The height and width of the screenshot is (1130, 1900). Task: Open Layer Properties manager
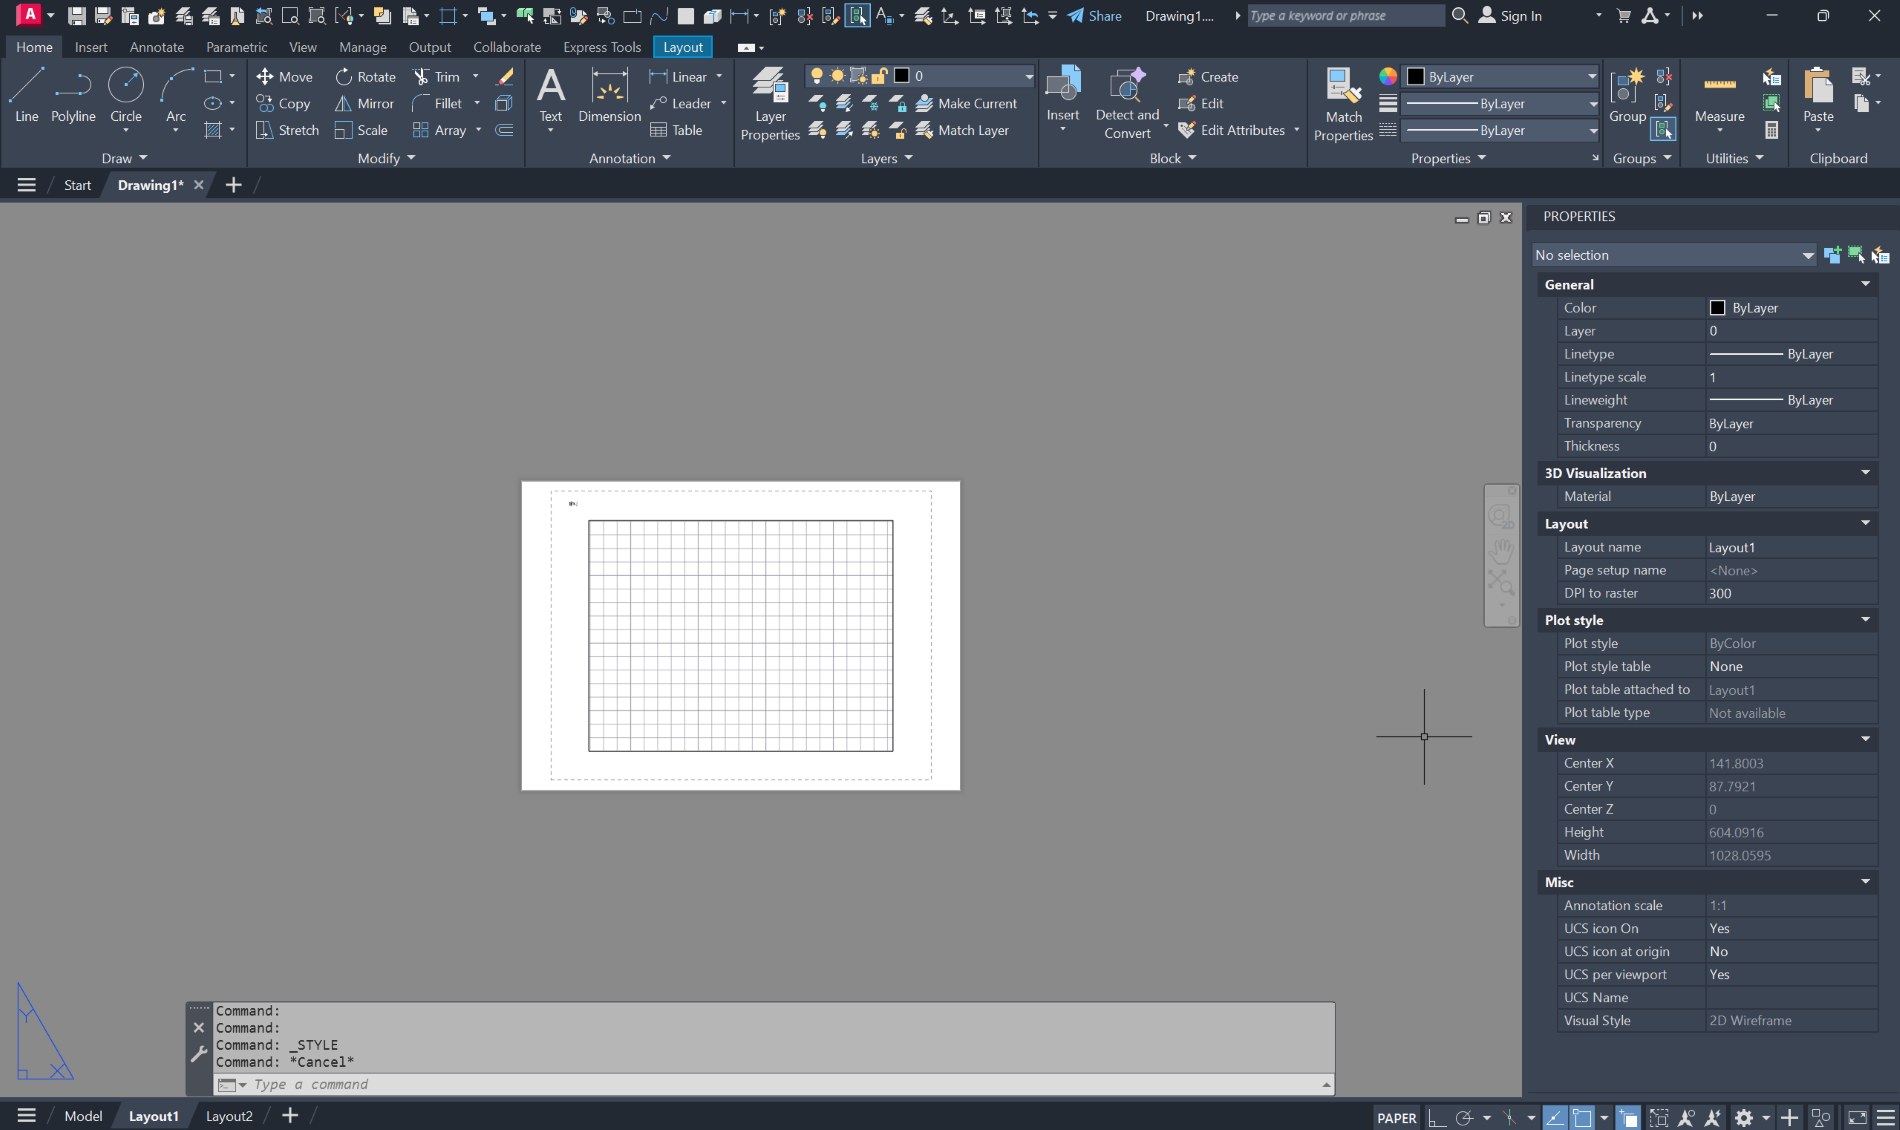770,104
